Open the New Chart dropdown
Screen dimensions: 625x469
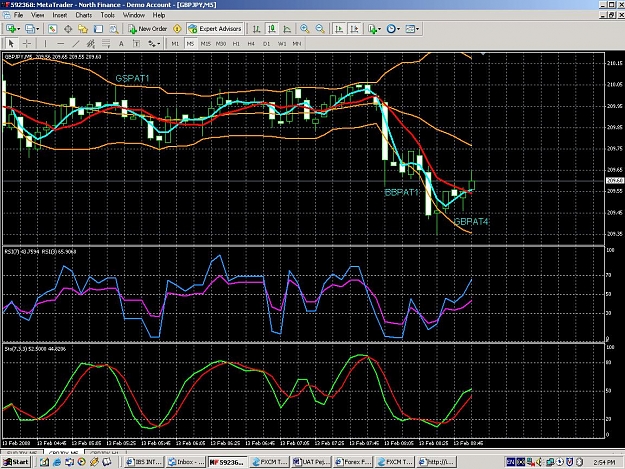pos(13,29)
